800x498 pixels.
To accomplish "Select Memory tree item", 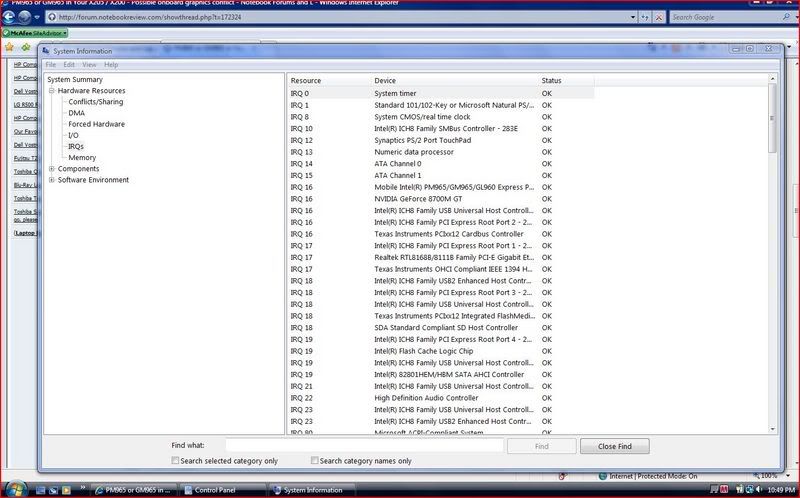I will click(x=82, y=158).
